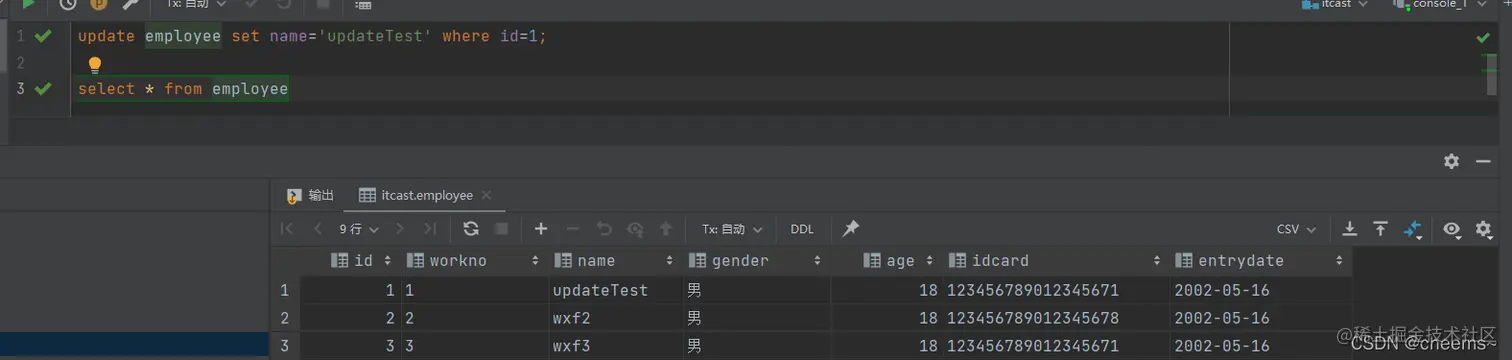Add a new row with the plus icon
Viewport: 1512px width, 360px height.
[541, 229]
